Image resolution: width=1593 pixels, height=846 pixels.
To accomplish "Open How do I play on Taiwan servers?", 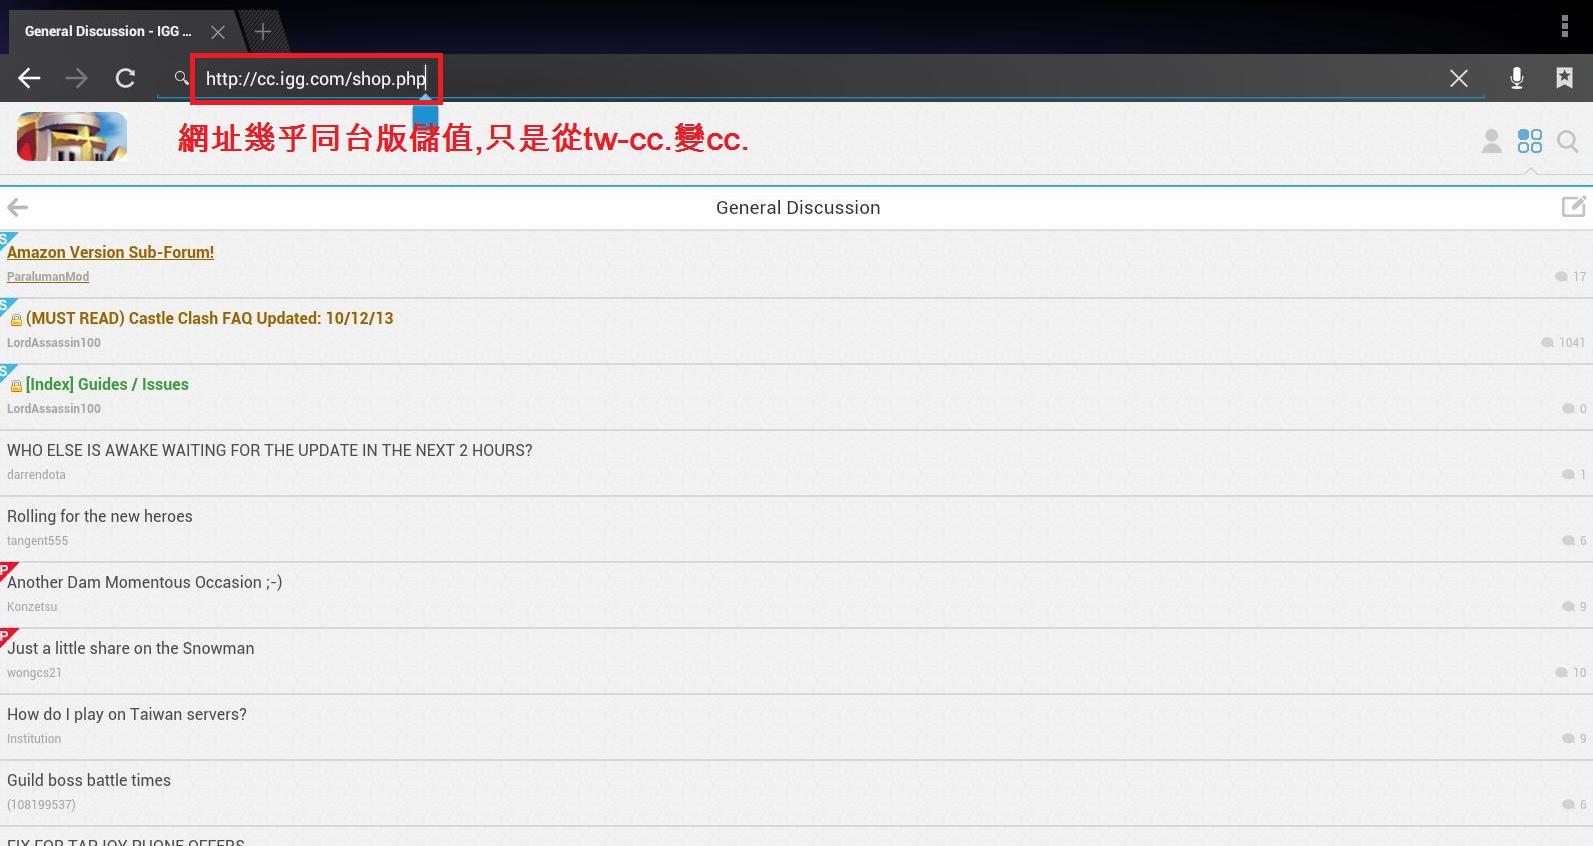I will tap(127, 714).
